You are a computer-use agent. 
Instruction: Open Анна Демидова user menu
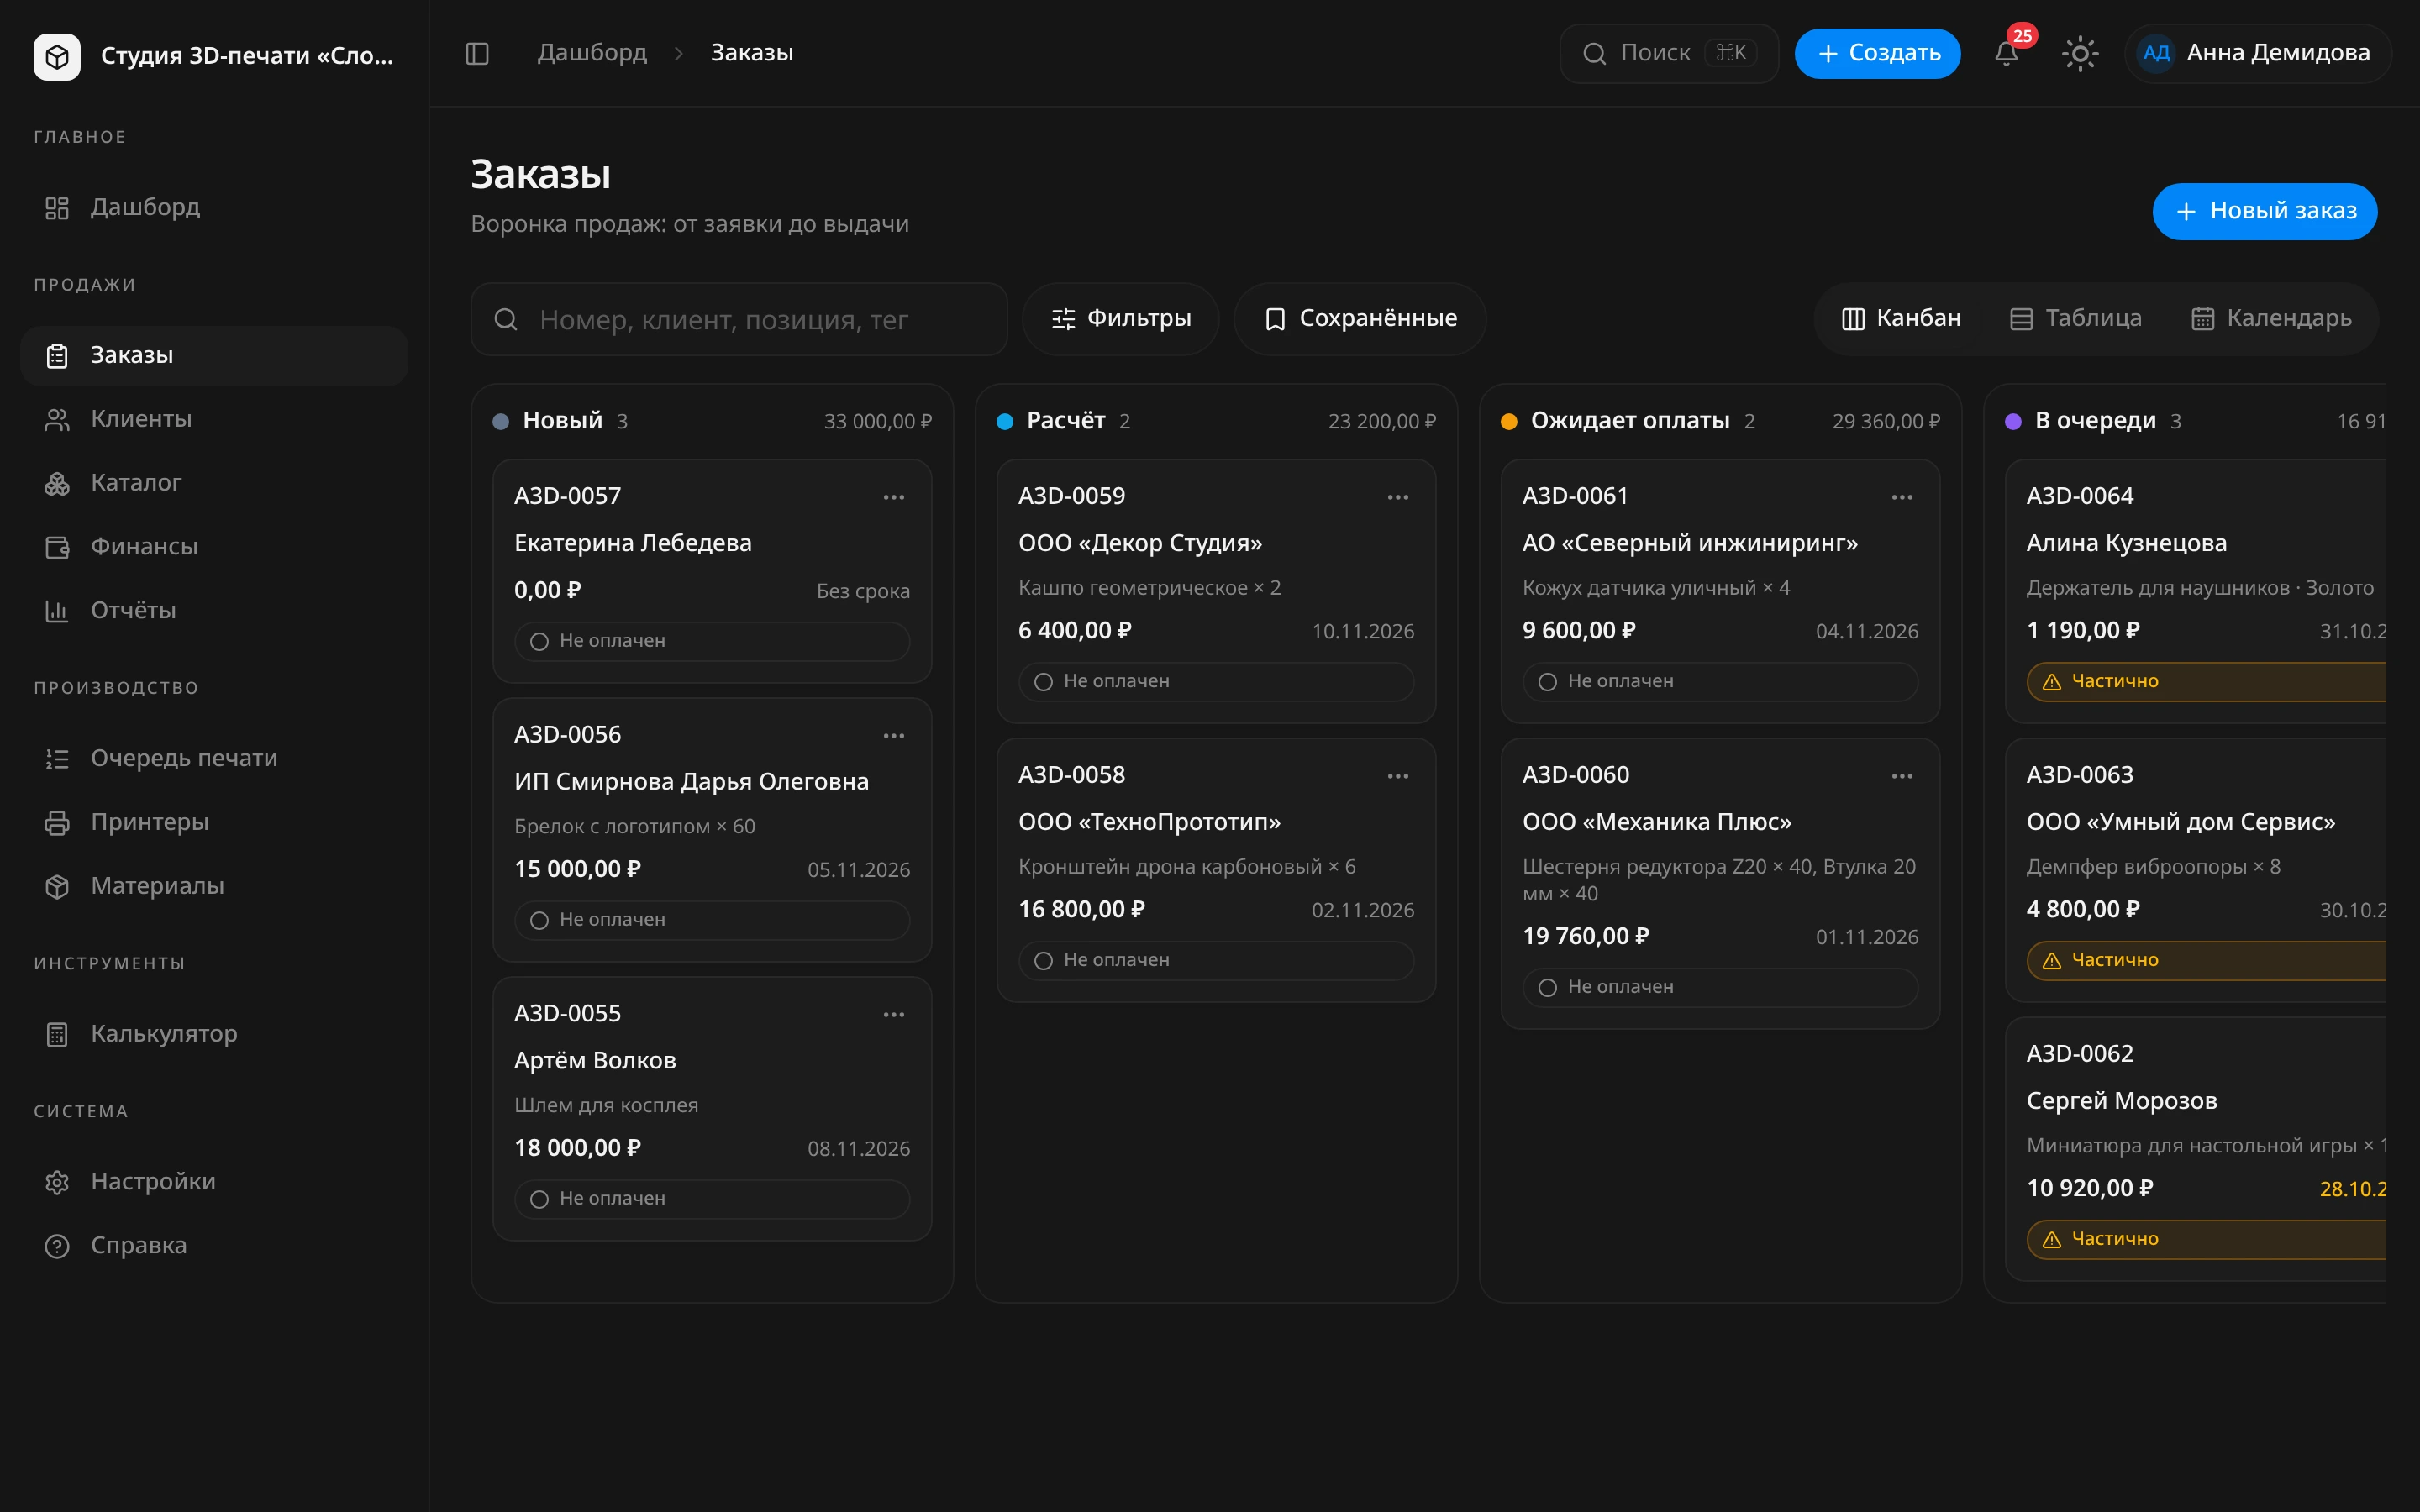tap(2257, 53)
